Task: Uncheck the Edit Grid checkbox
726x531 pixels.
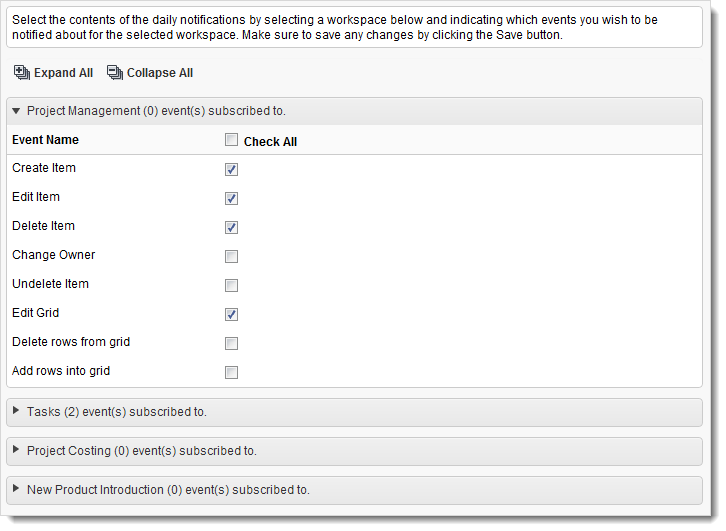Action: point(232,314)
